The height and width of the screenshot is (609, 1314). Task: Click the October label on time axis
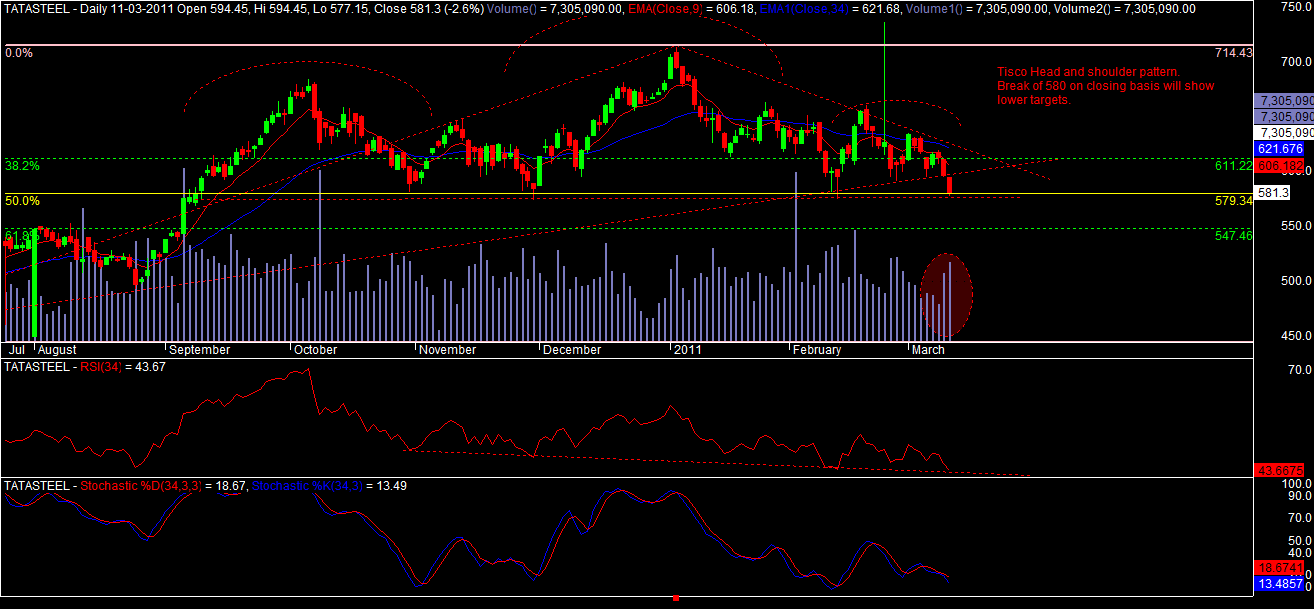tap(316, 350)
